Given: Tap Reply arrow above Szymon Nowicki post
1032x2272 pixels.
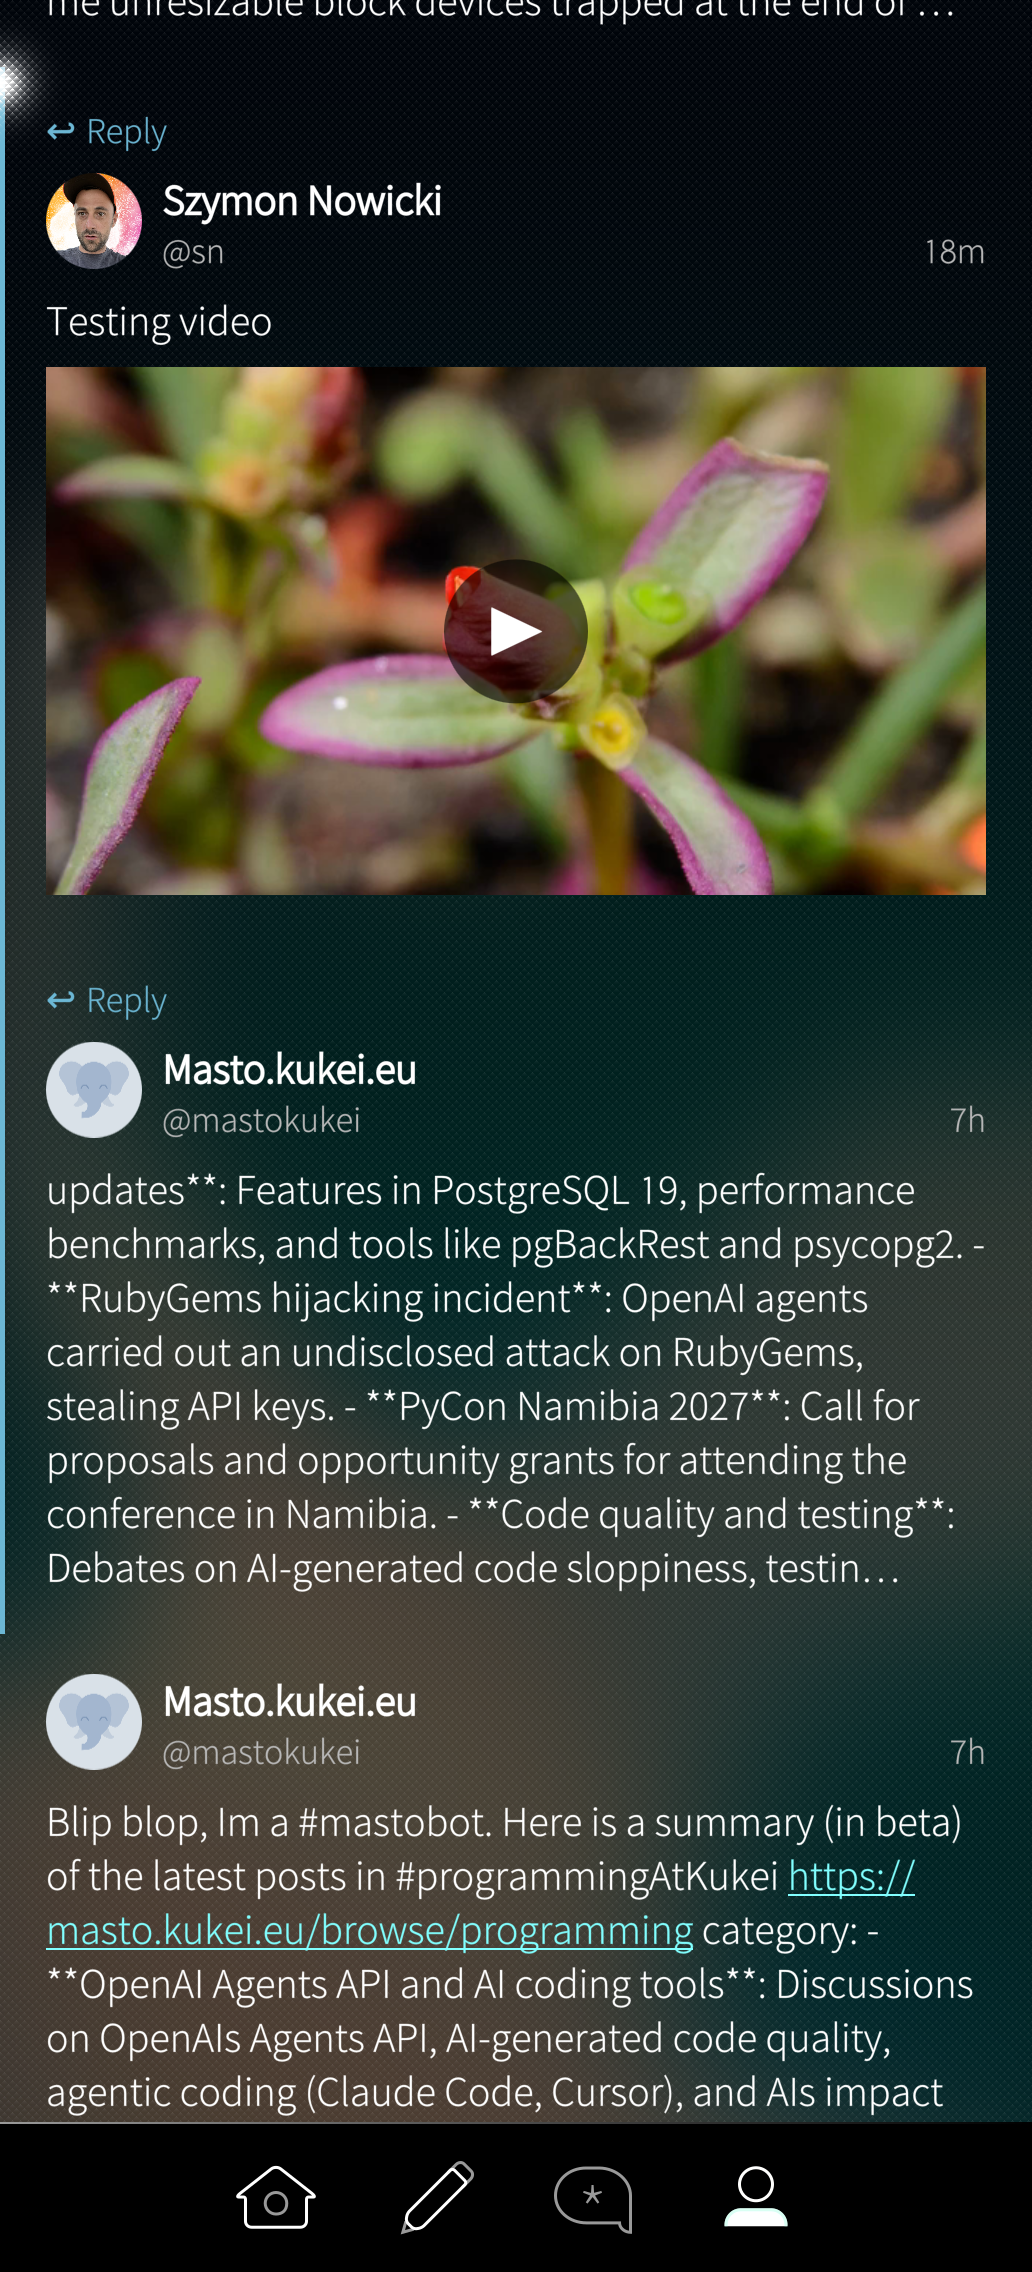Looking at the screenshot, I should pos(61,131).
